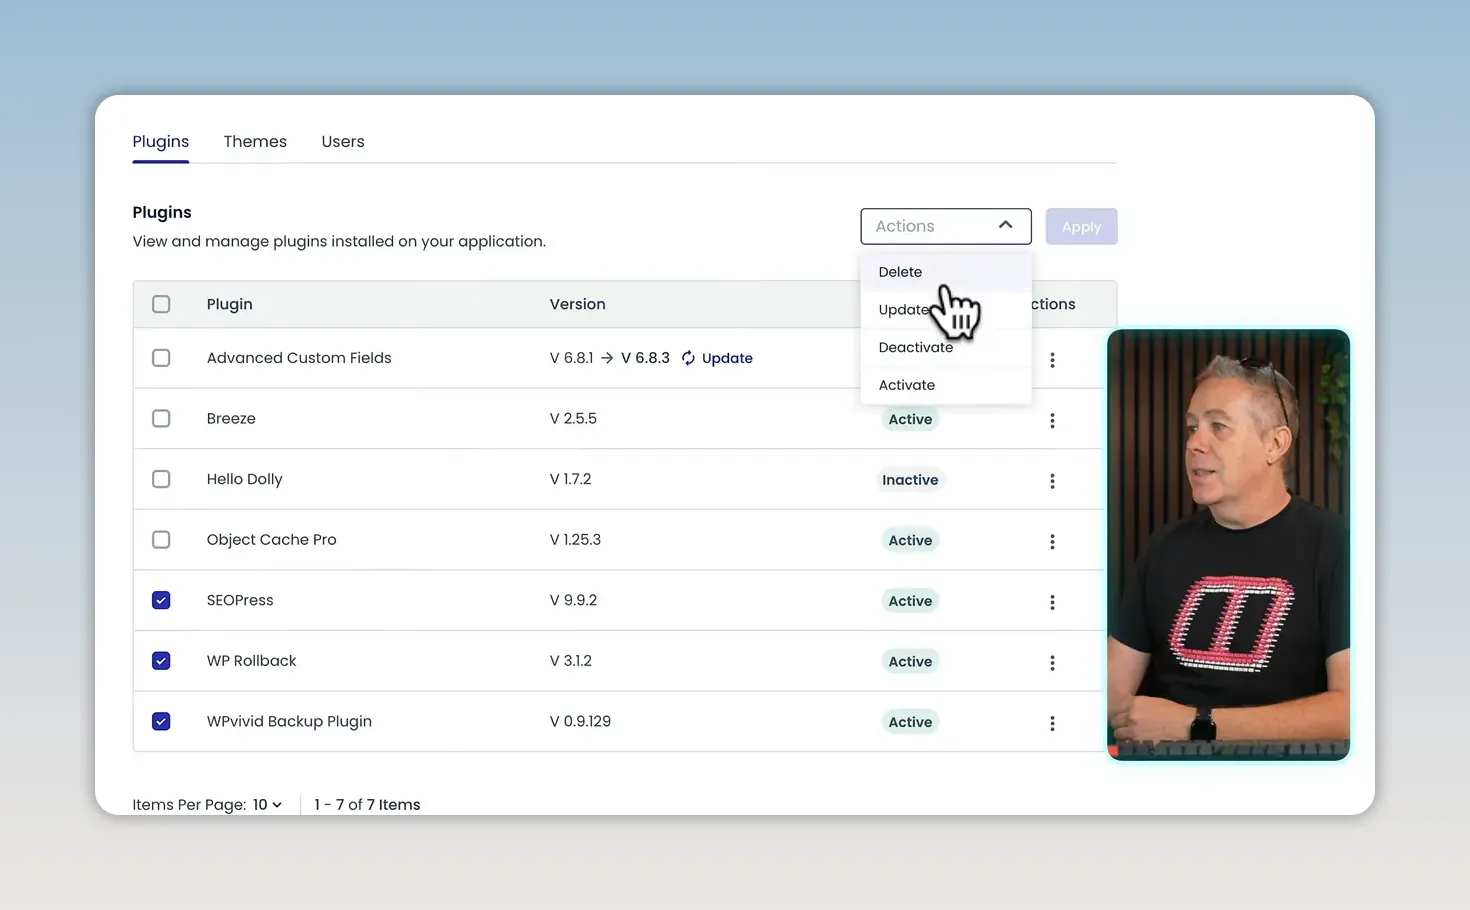Viewport: 1470px width, 910px height.
Task: Click the Hello Dolly plugin name
Action: pyautogui.click(x=244, y=479)
